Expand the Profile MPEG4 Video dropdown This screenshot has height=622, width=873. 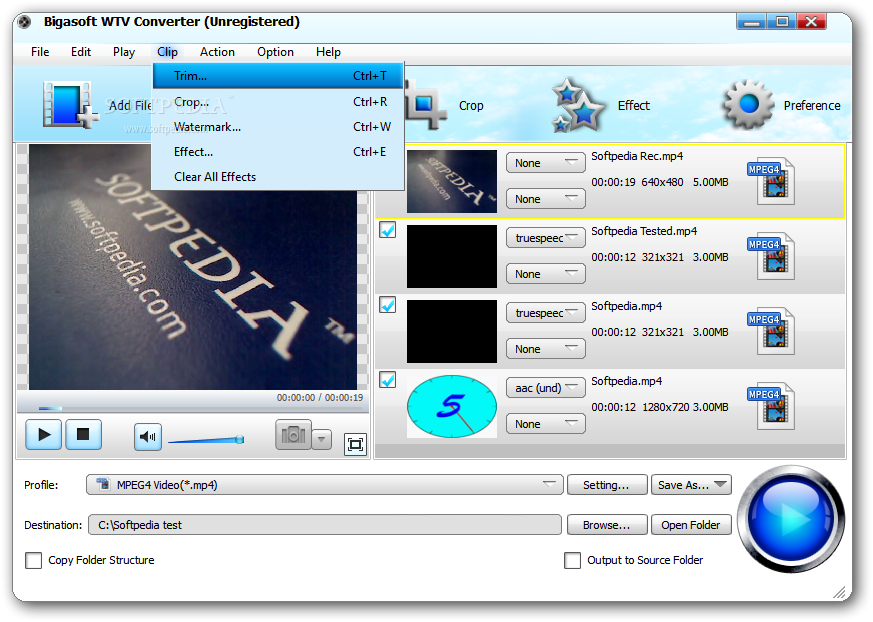point(325,485)
